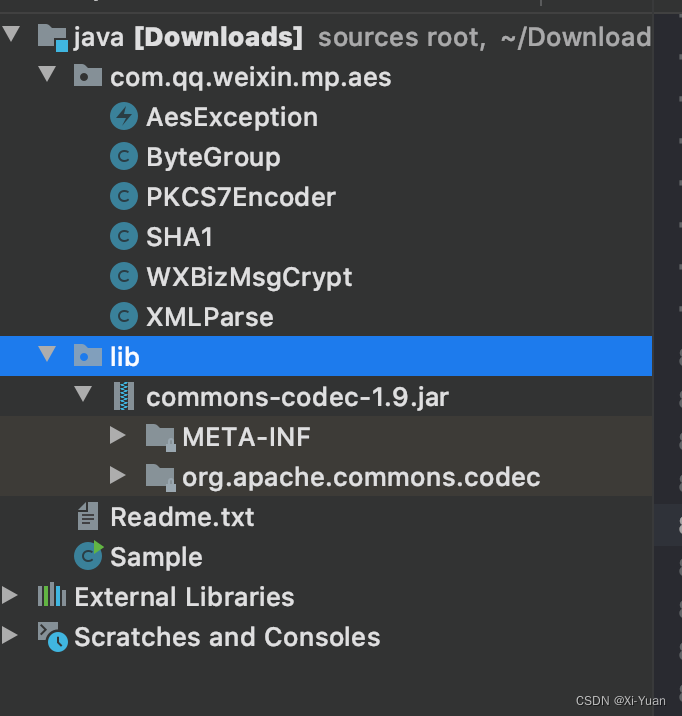The height and width of the screenshot is (716, 682).
Task: Collapse the commons-codec-1.9.jar arrow
Action: pos(83,394)
